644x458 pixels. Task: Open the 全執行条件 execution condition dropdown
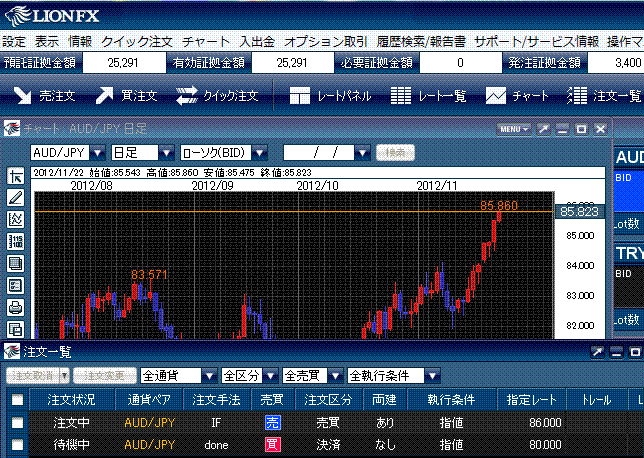[x=432, y=375]
